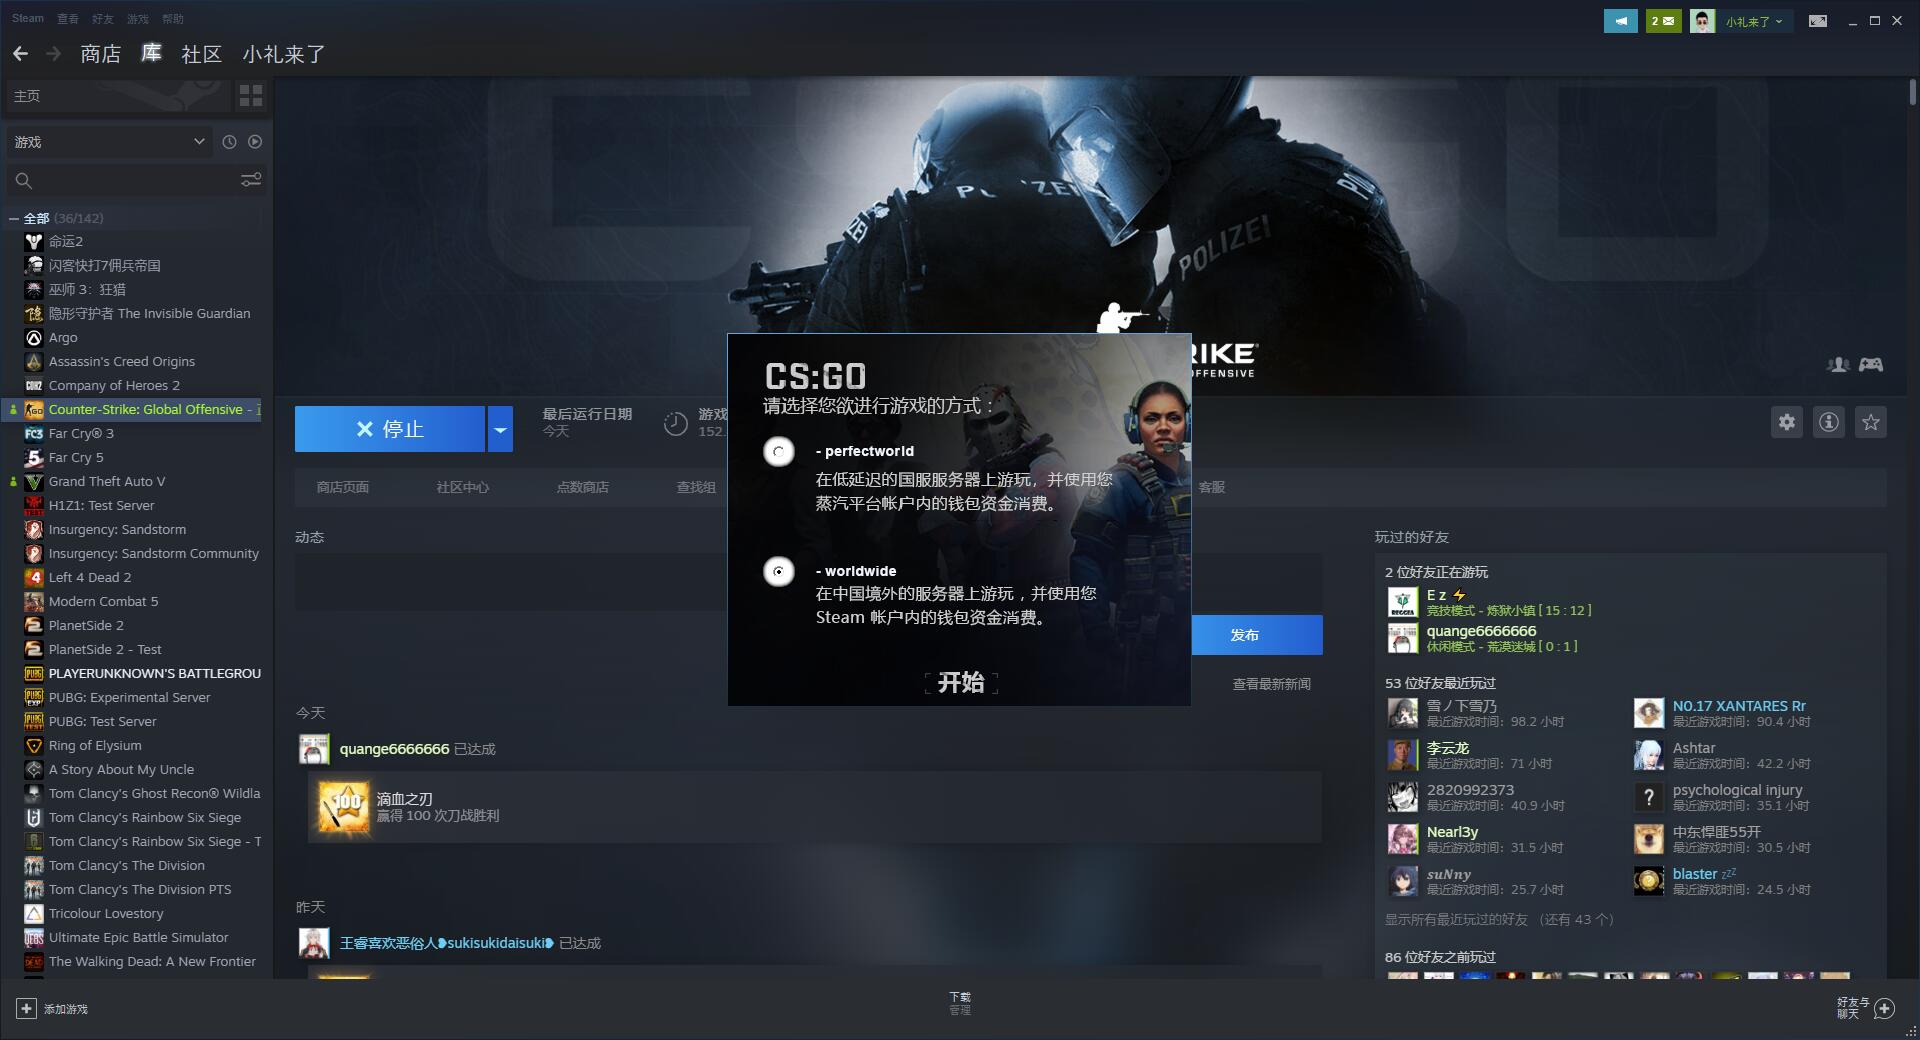1920x1040 pixels.
Task: Add CS:GO to favorites star
Action: point(1871,422)
